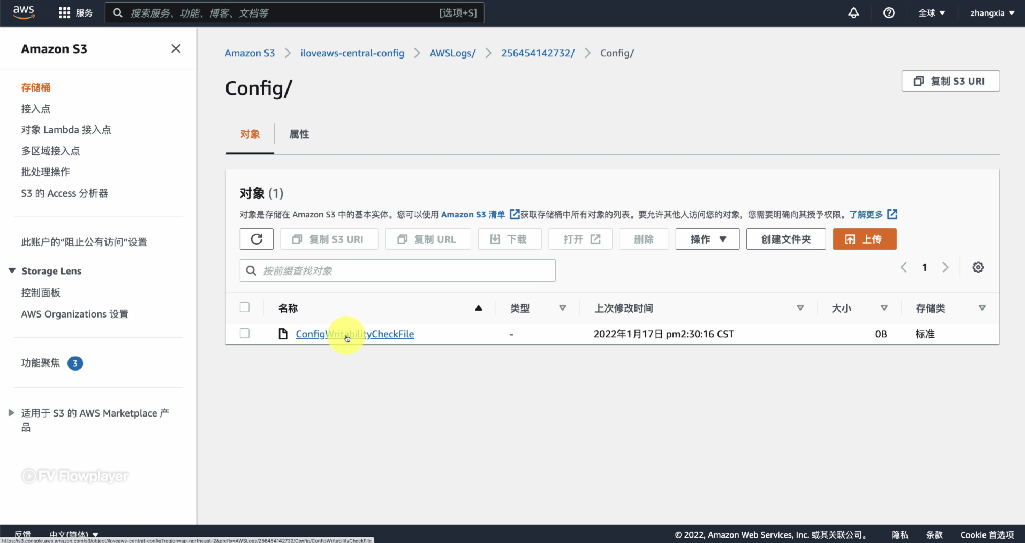Click toolbar 复制 S3 URI button
The image size is (1025, 543).
[329, 239]
